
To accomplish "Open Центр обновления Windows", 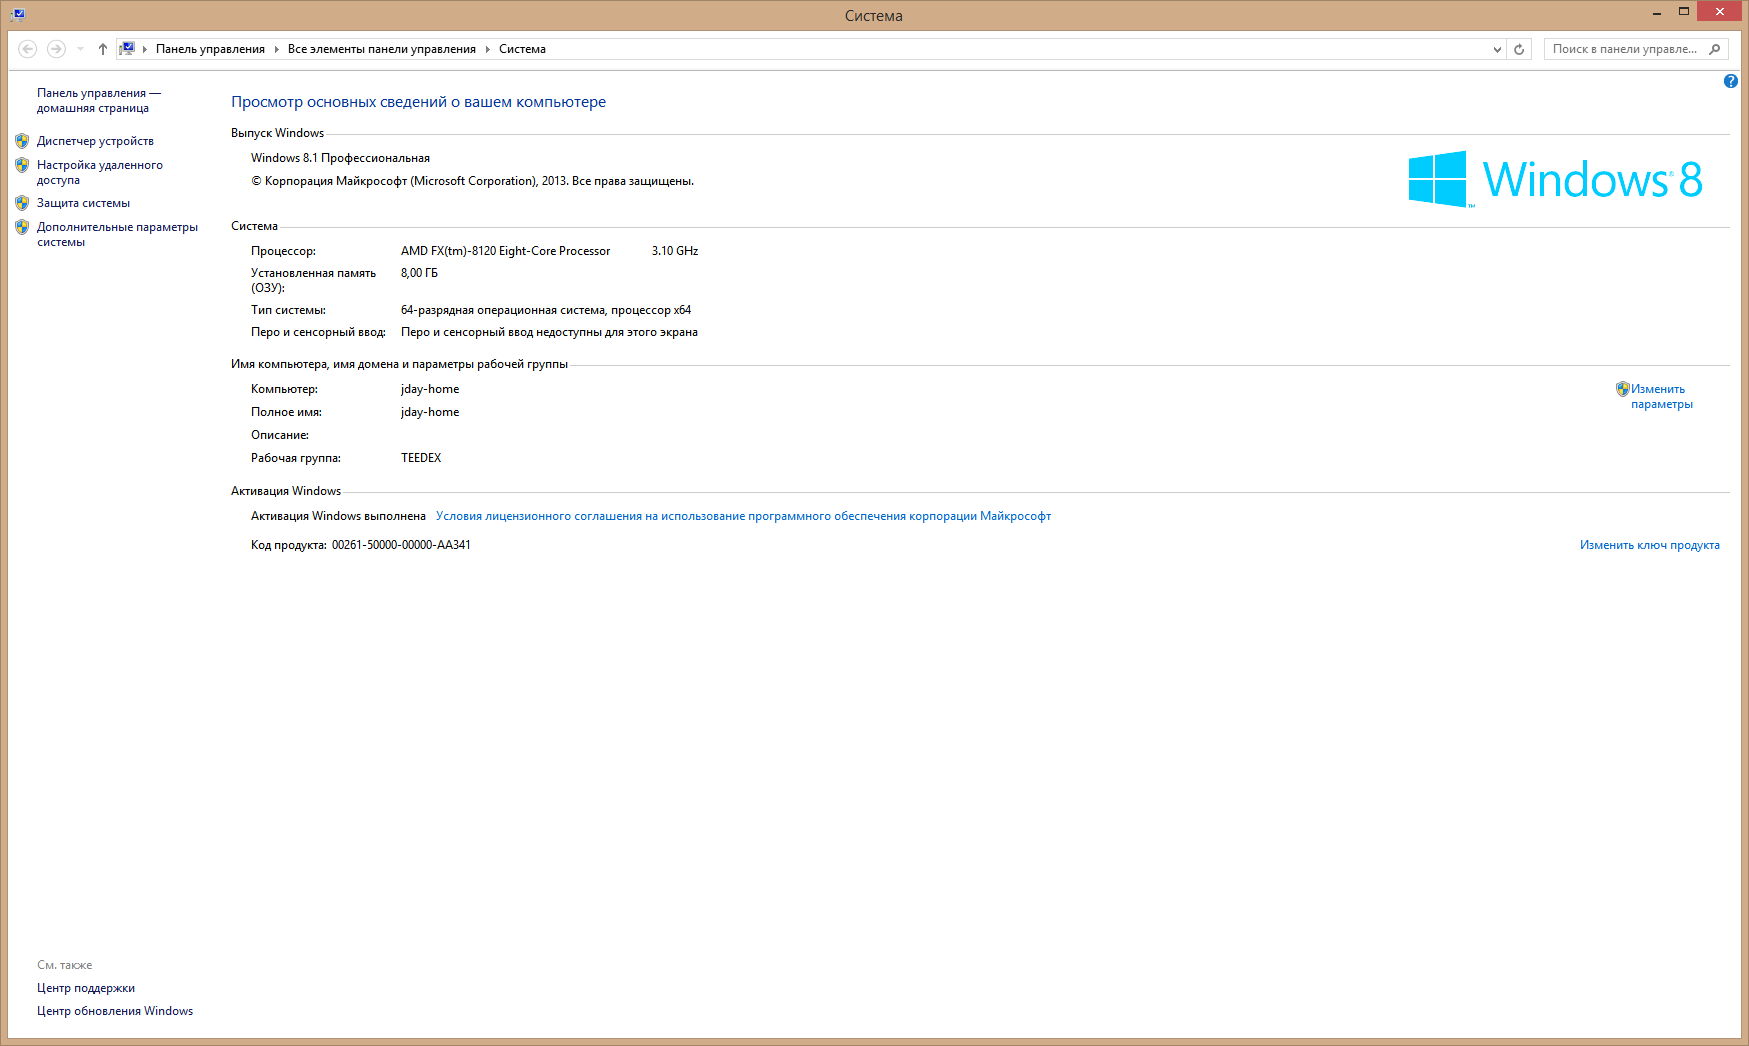I will (115, 1011).
